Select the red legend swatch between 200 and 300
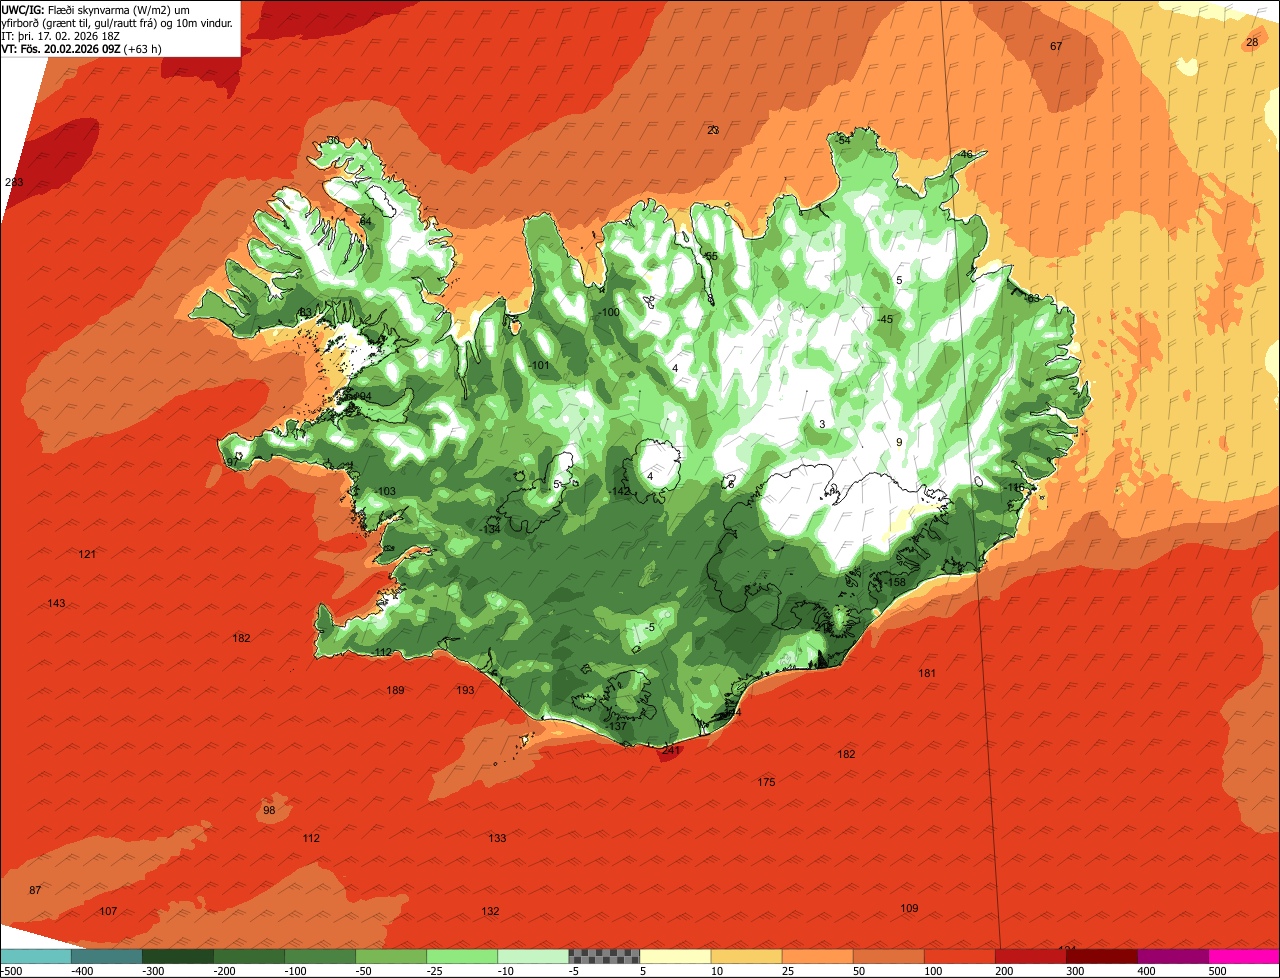This screenshot has height=978, width=1280. 1030,956
